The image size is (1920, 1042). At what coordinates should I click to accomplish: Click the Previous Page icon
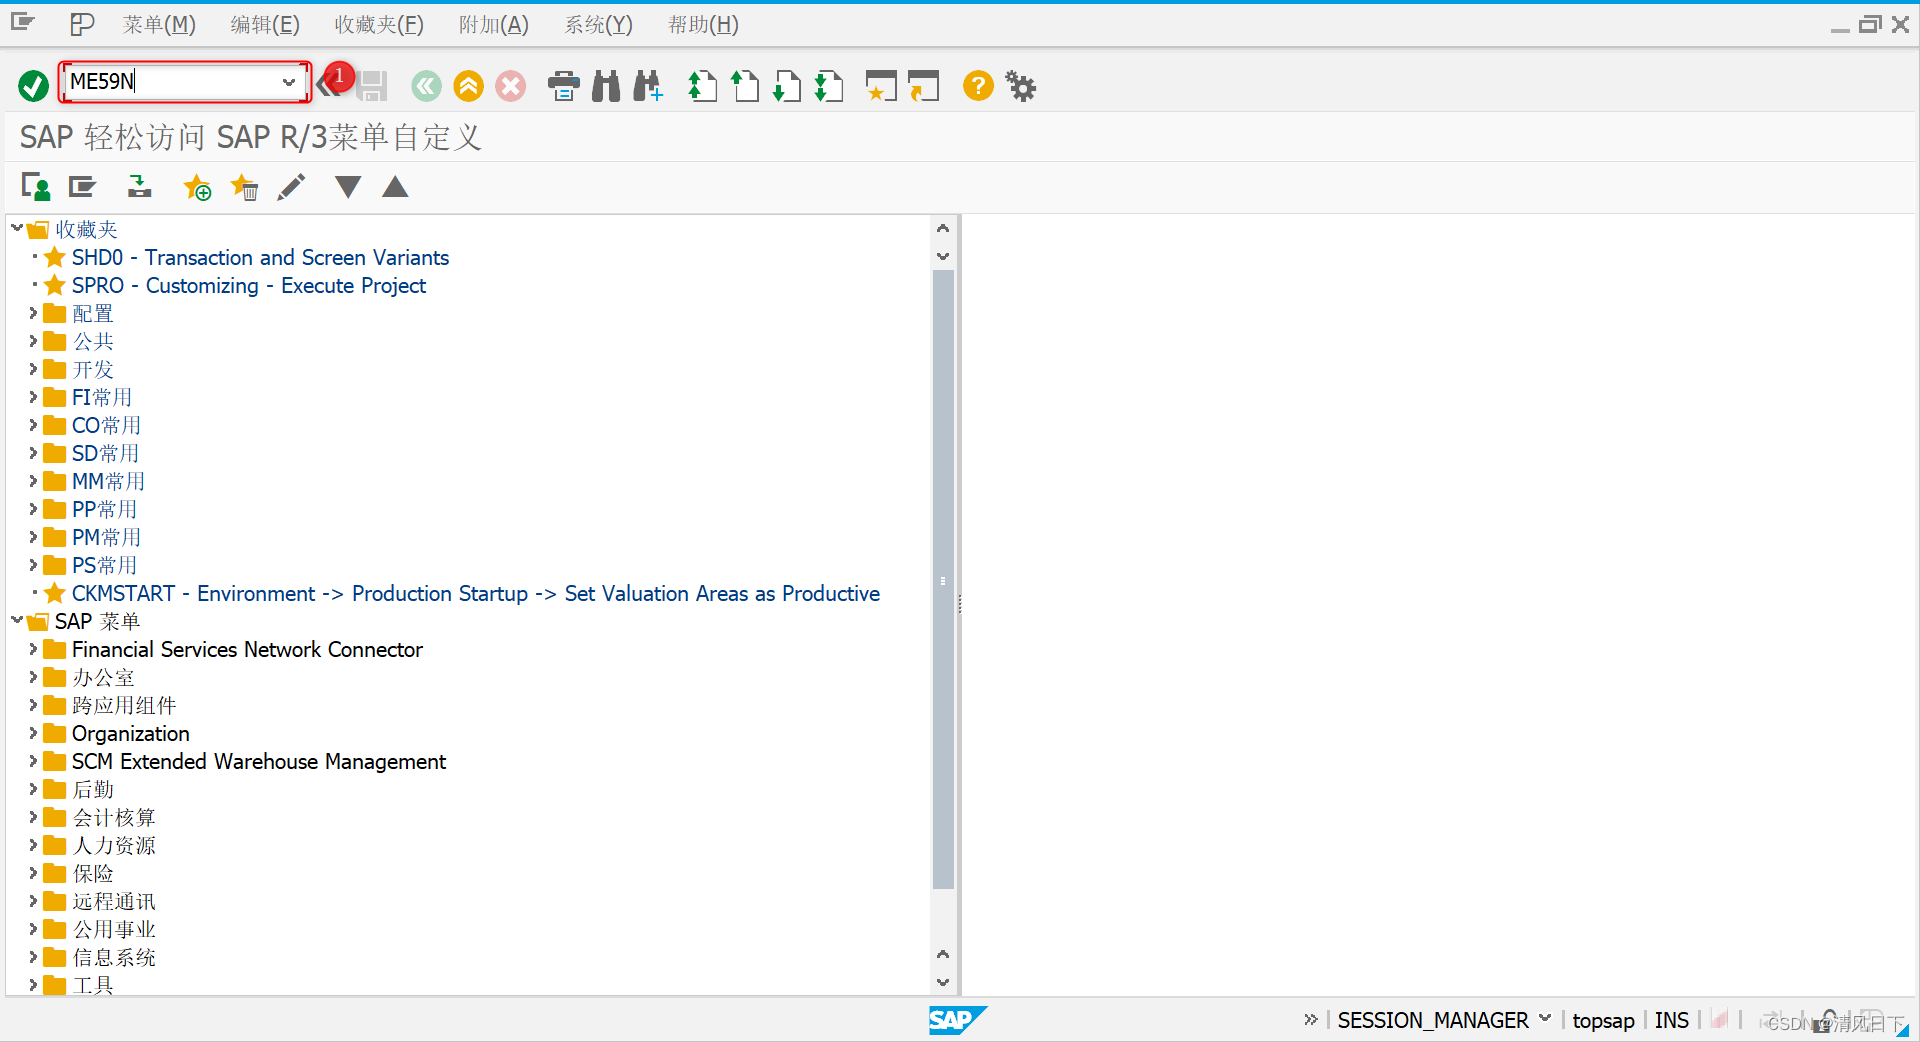(745, 86)
